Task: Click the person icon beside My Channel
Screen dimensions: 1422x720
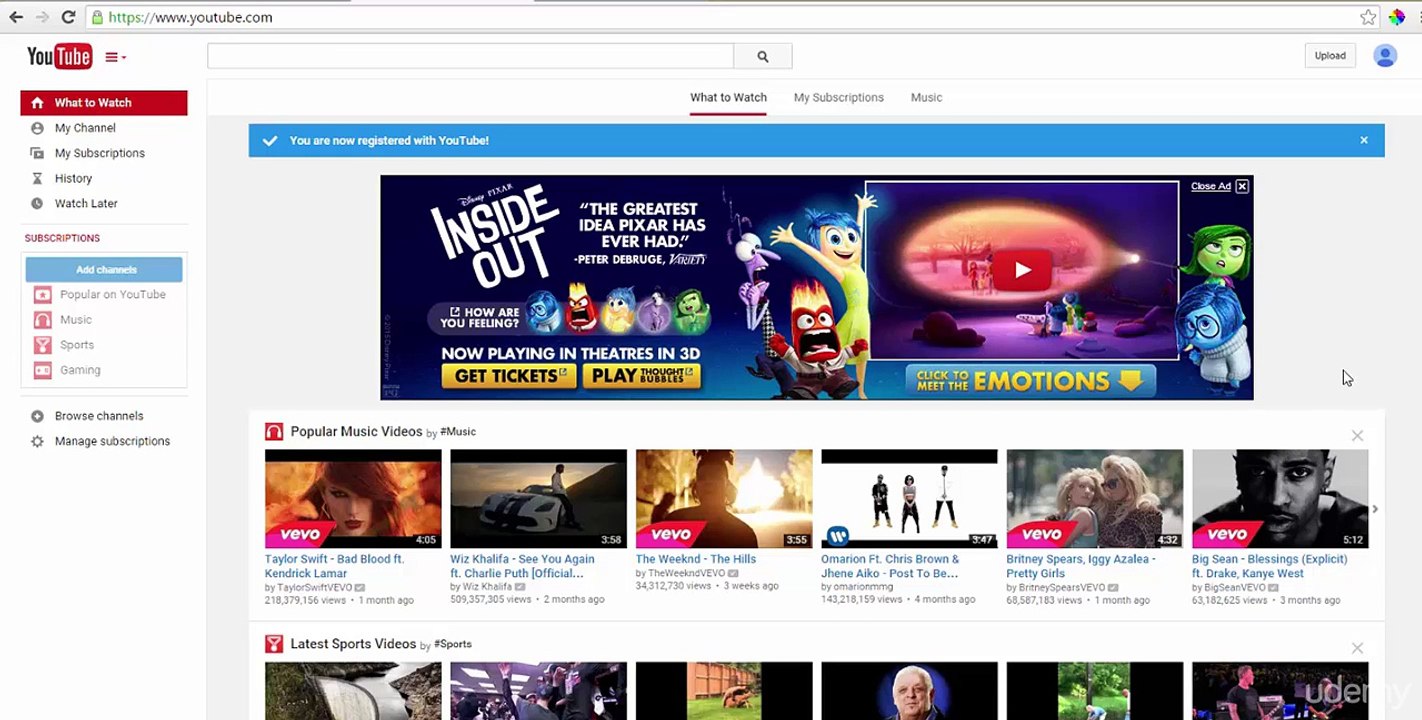Action: 37,128
